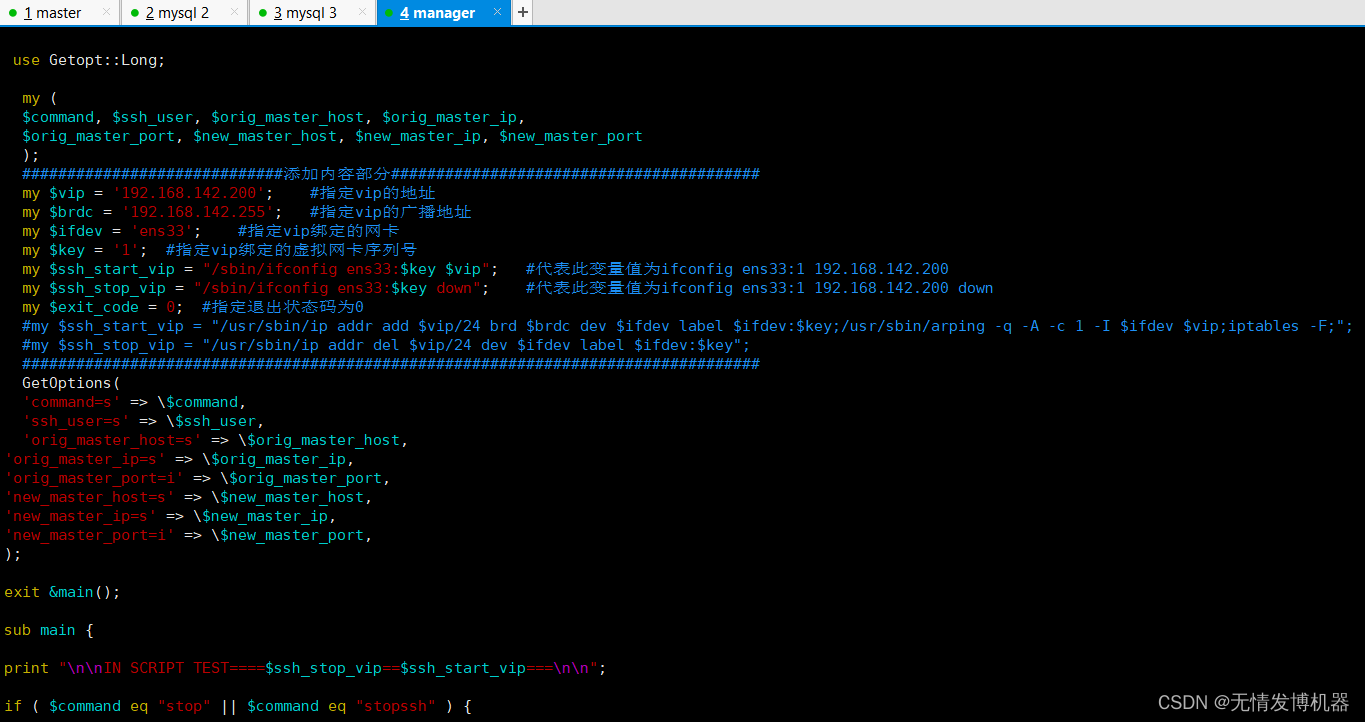Click the 'IN SCRIPT TEST' print statement
The height and width of the screenshot is (722, 1365).
click(305, 668)
